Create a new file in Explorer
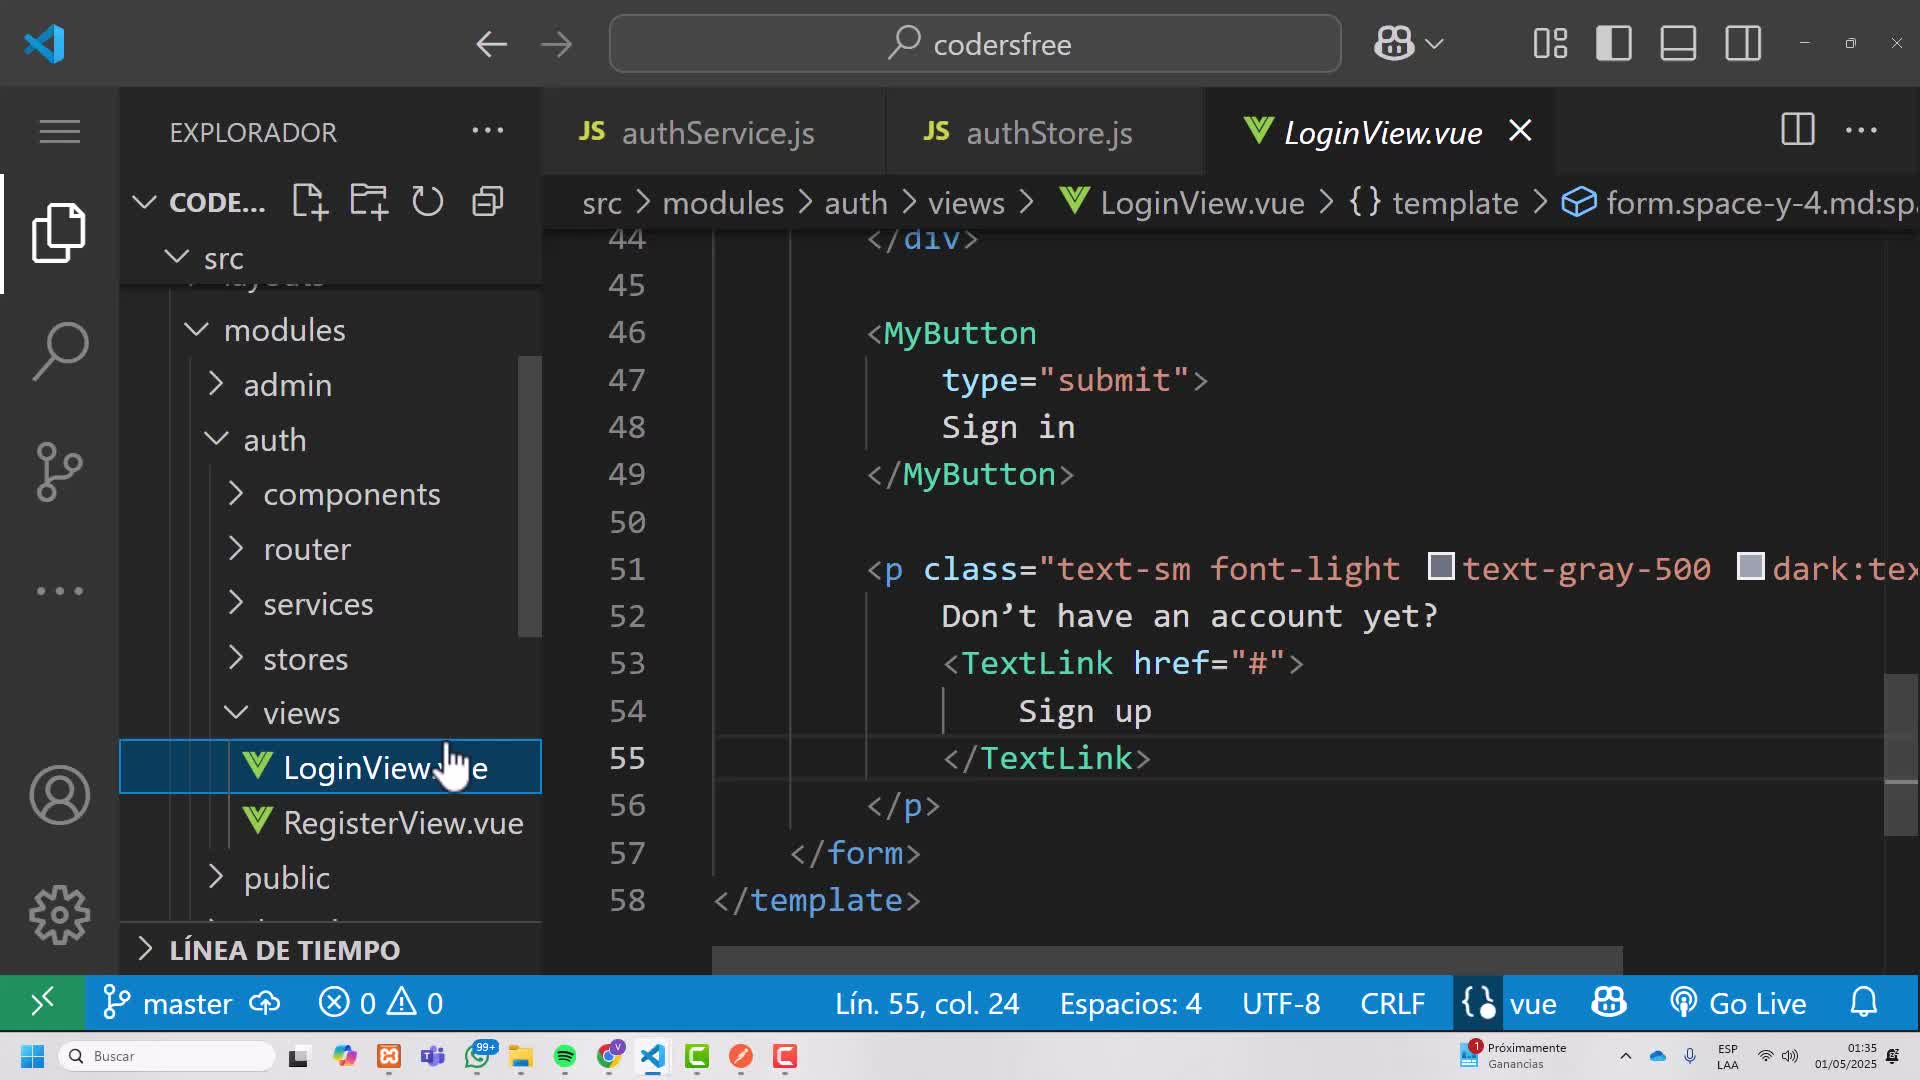Image resolution: width=1920 pixels, height=1080 pixels. 310,201
